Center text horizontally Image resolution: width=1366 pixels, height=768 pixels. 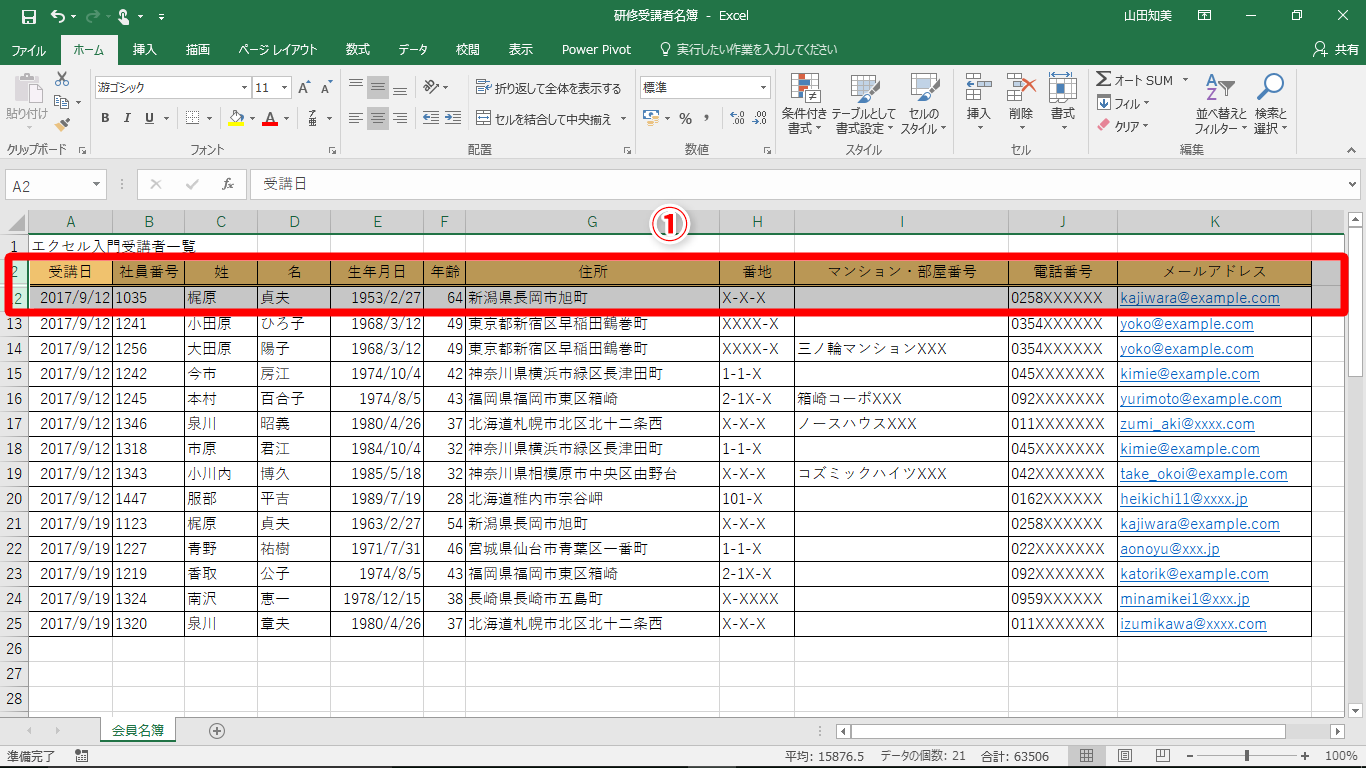pyautogui.click(x=377, y=118)
